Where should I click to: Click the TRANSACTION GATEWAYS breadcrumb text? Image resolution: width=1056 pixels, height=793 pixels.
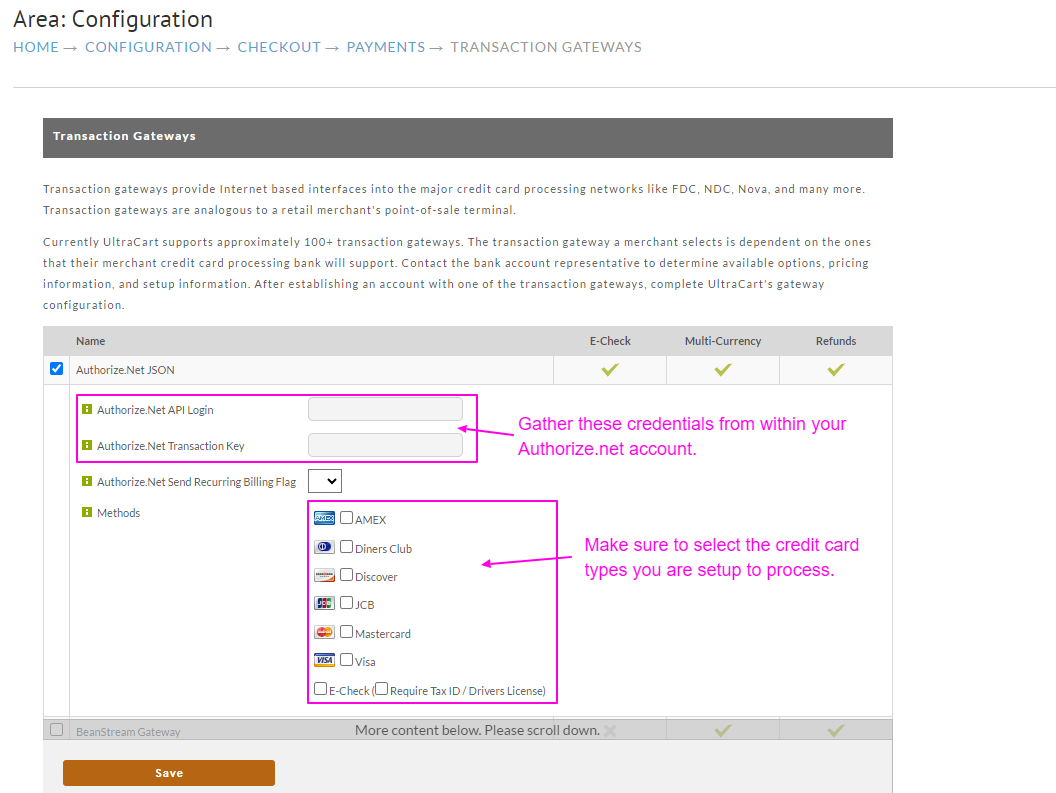(x=546, y=47)
